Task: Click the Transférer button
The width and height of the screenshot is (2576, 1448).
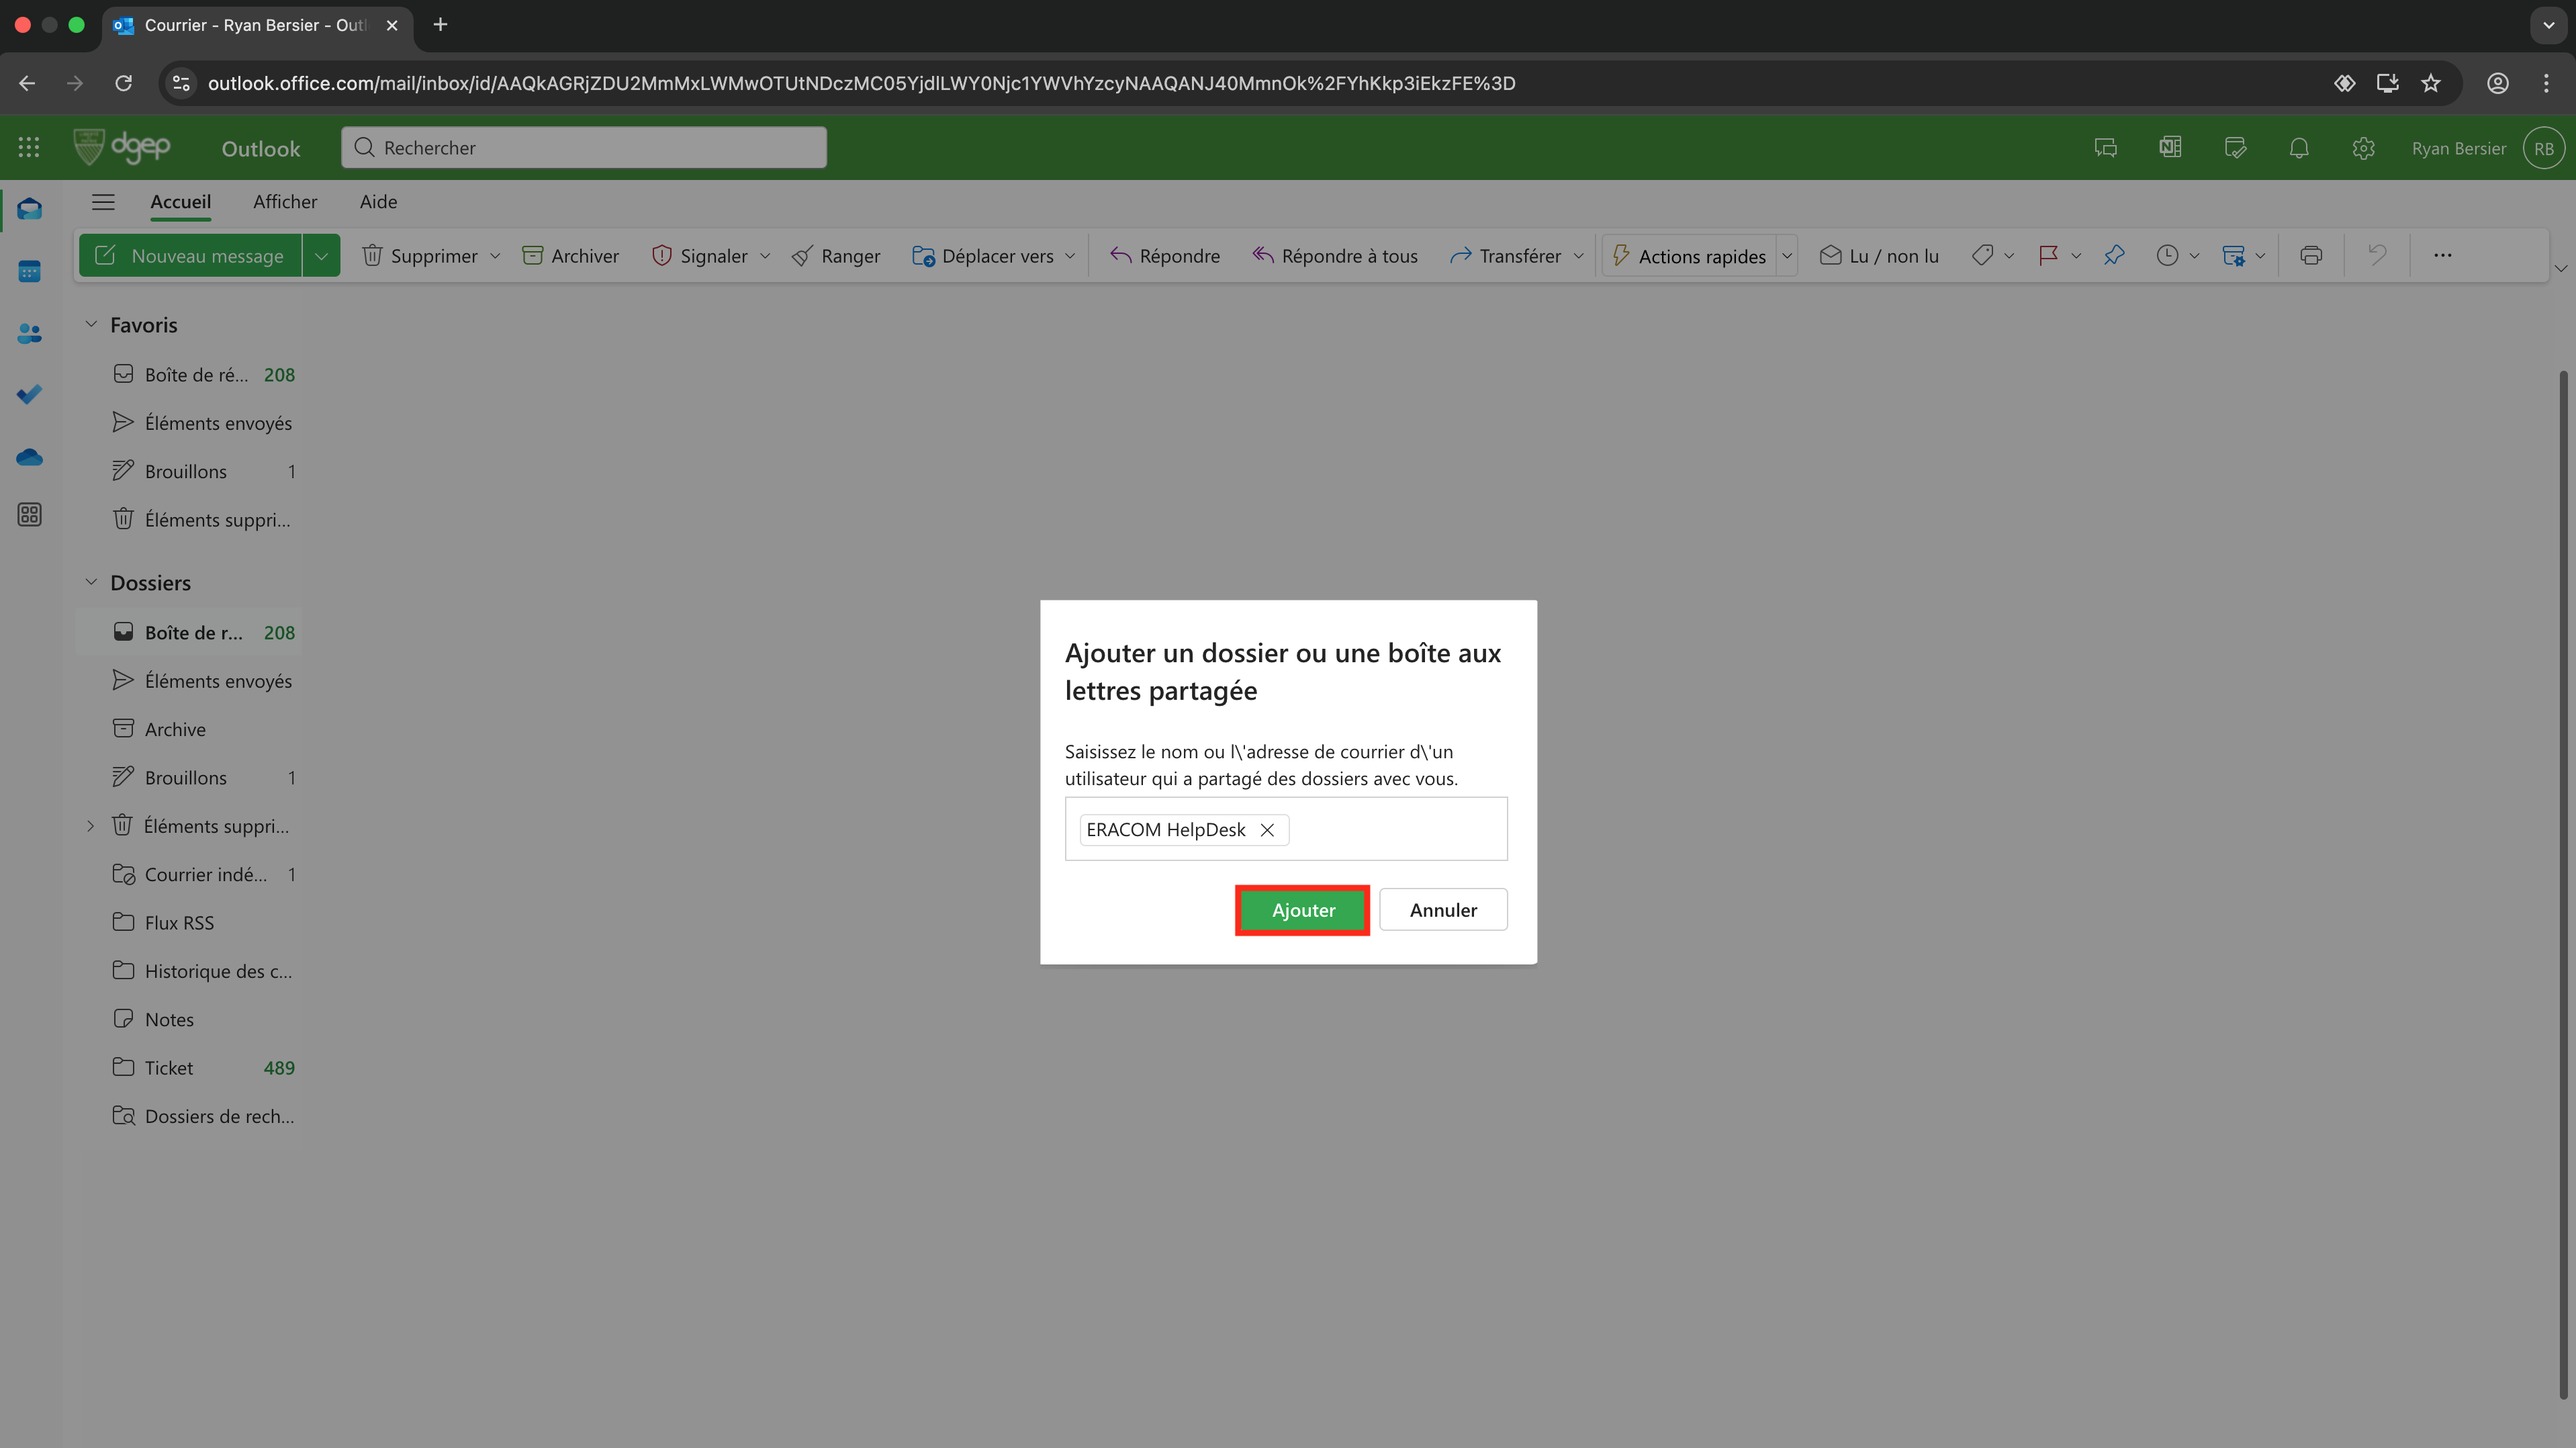Action: point(1505,256)
